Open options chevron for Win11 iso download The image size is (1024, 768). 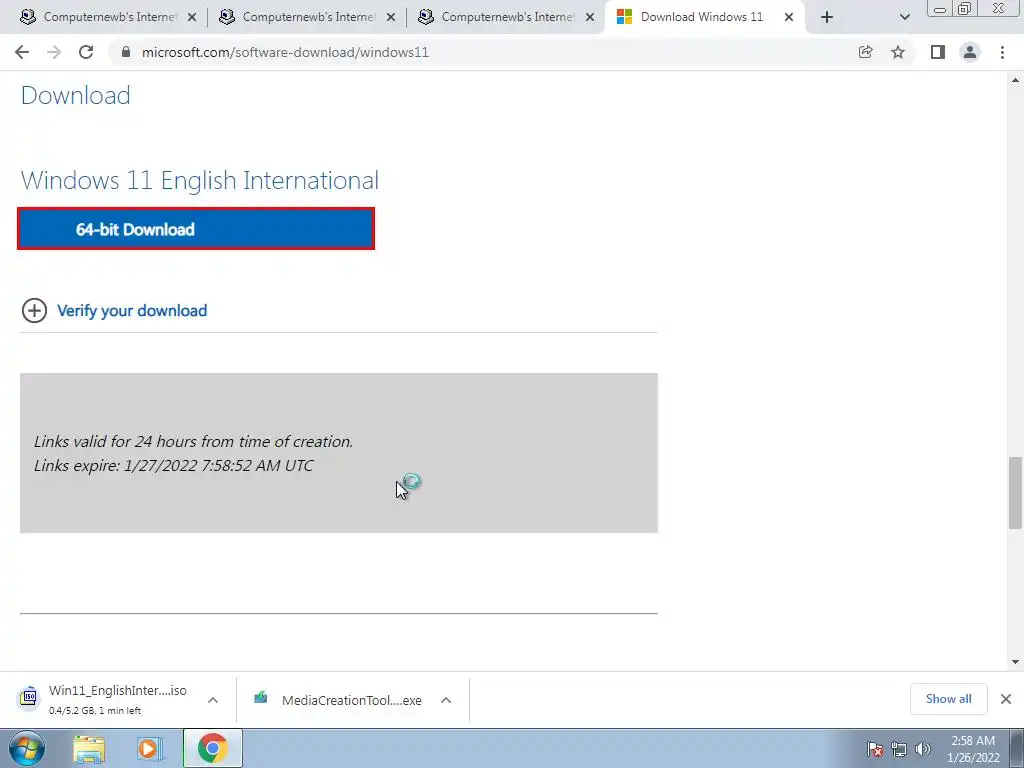click(x=213, y=700)
